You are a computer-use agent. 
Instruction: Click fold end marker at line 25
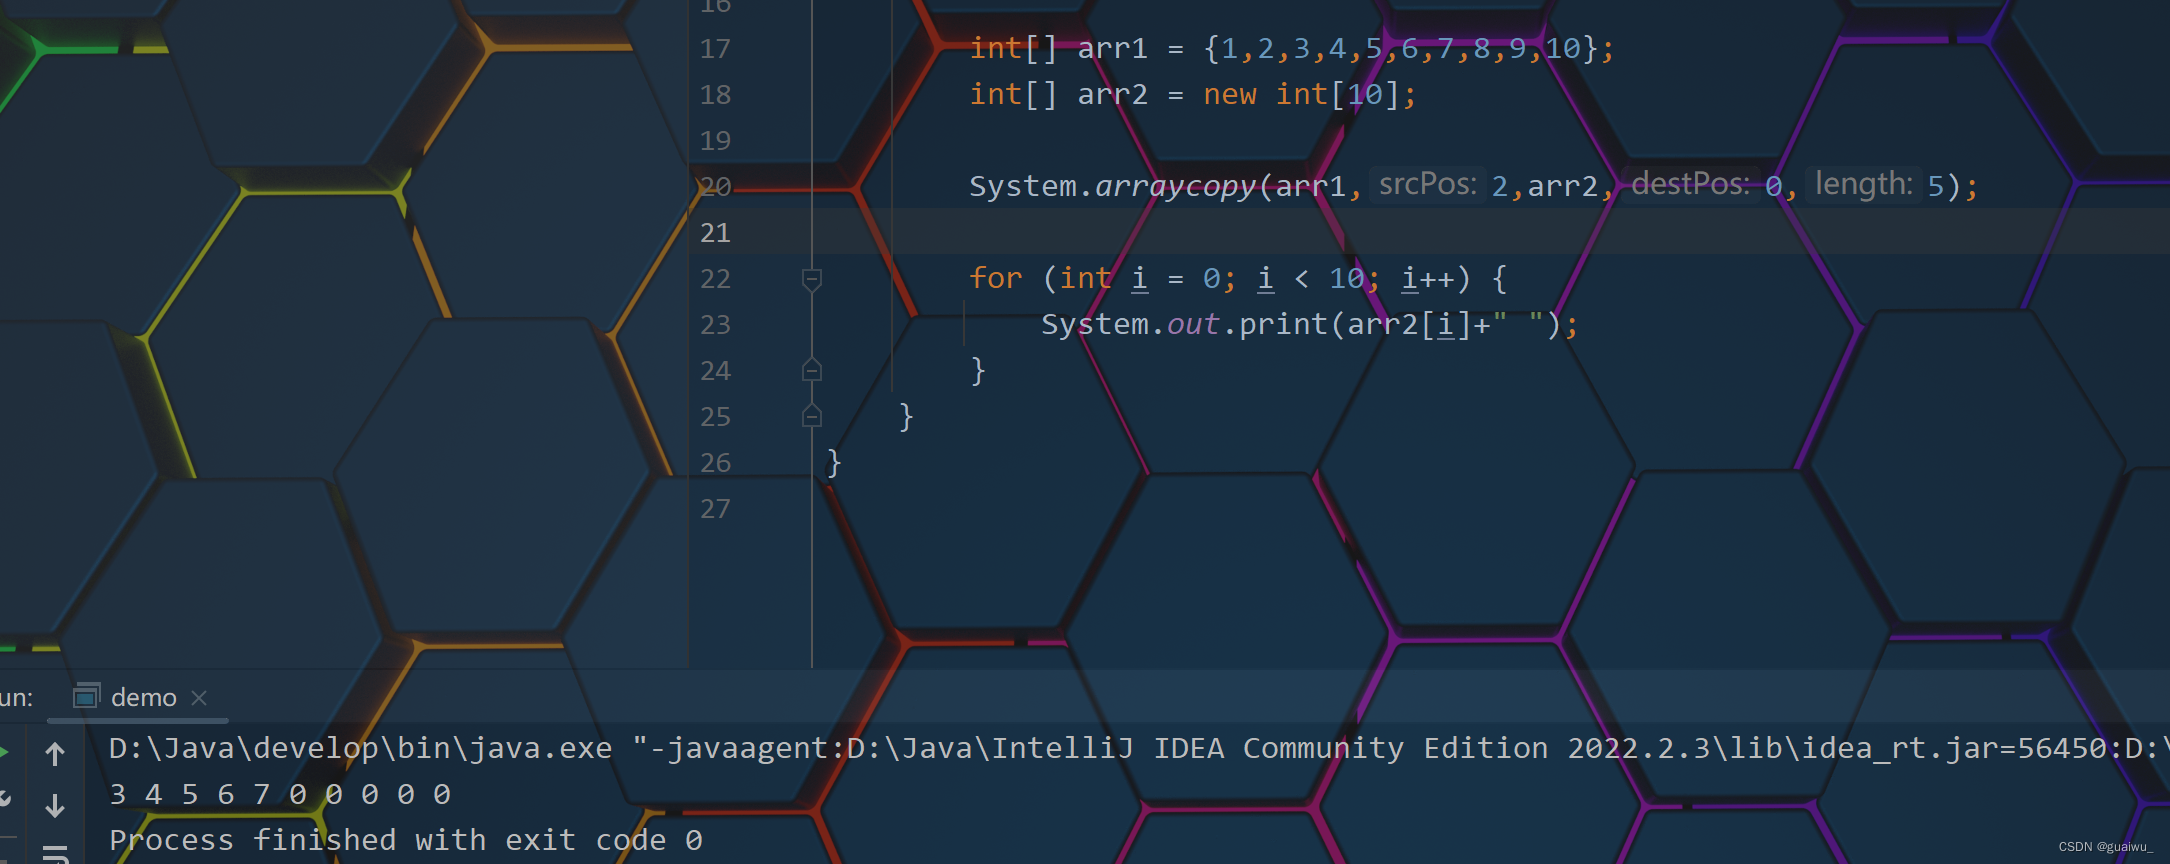click(x=812, y=416)
